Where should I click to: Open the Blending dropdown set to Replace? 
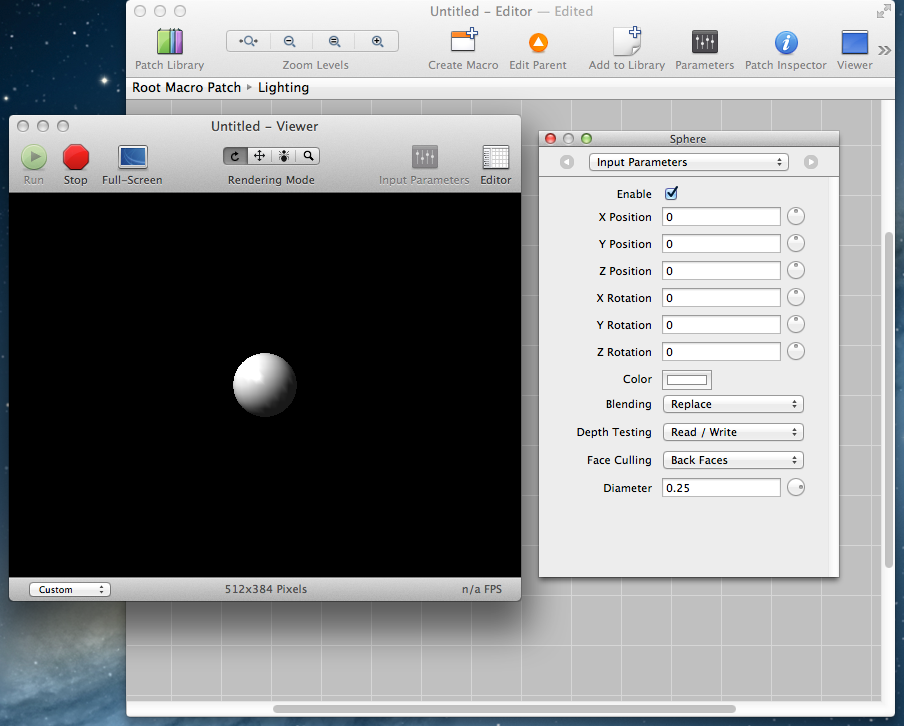[733, 405]
